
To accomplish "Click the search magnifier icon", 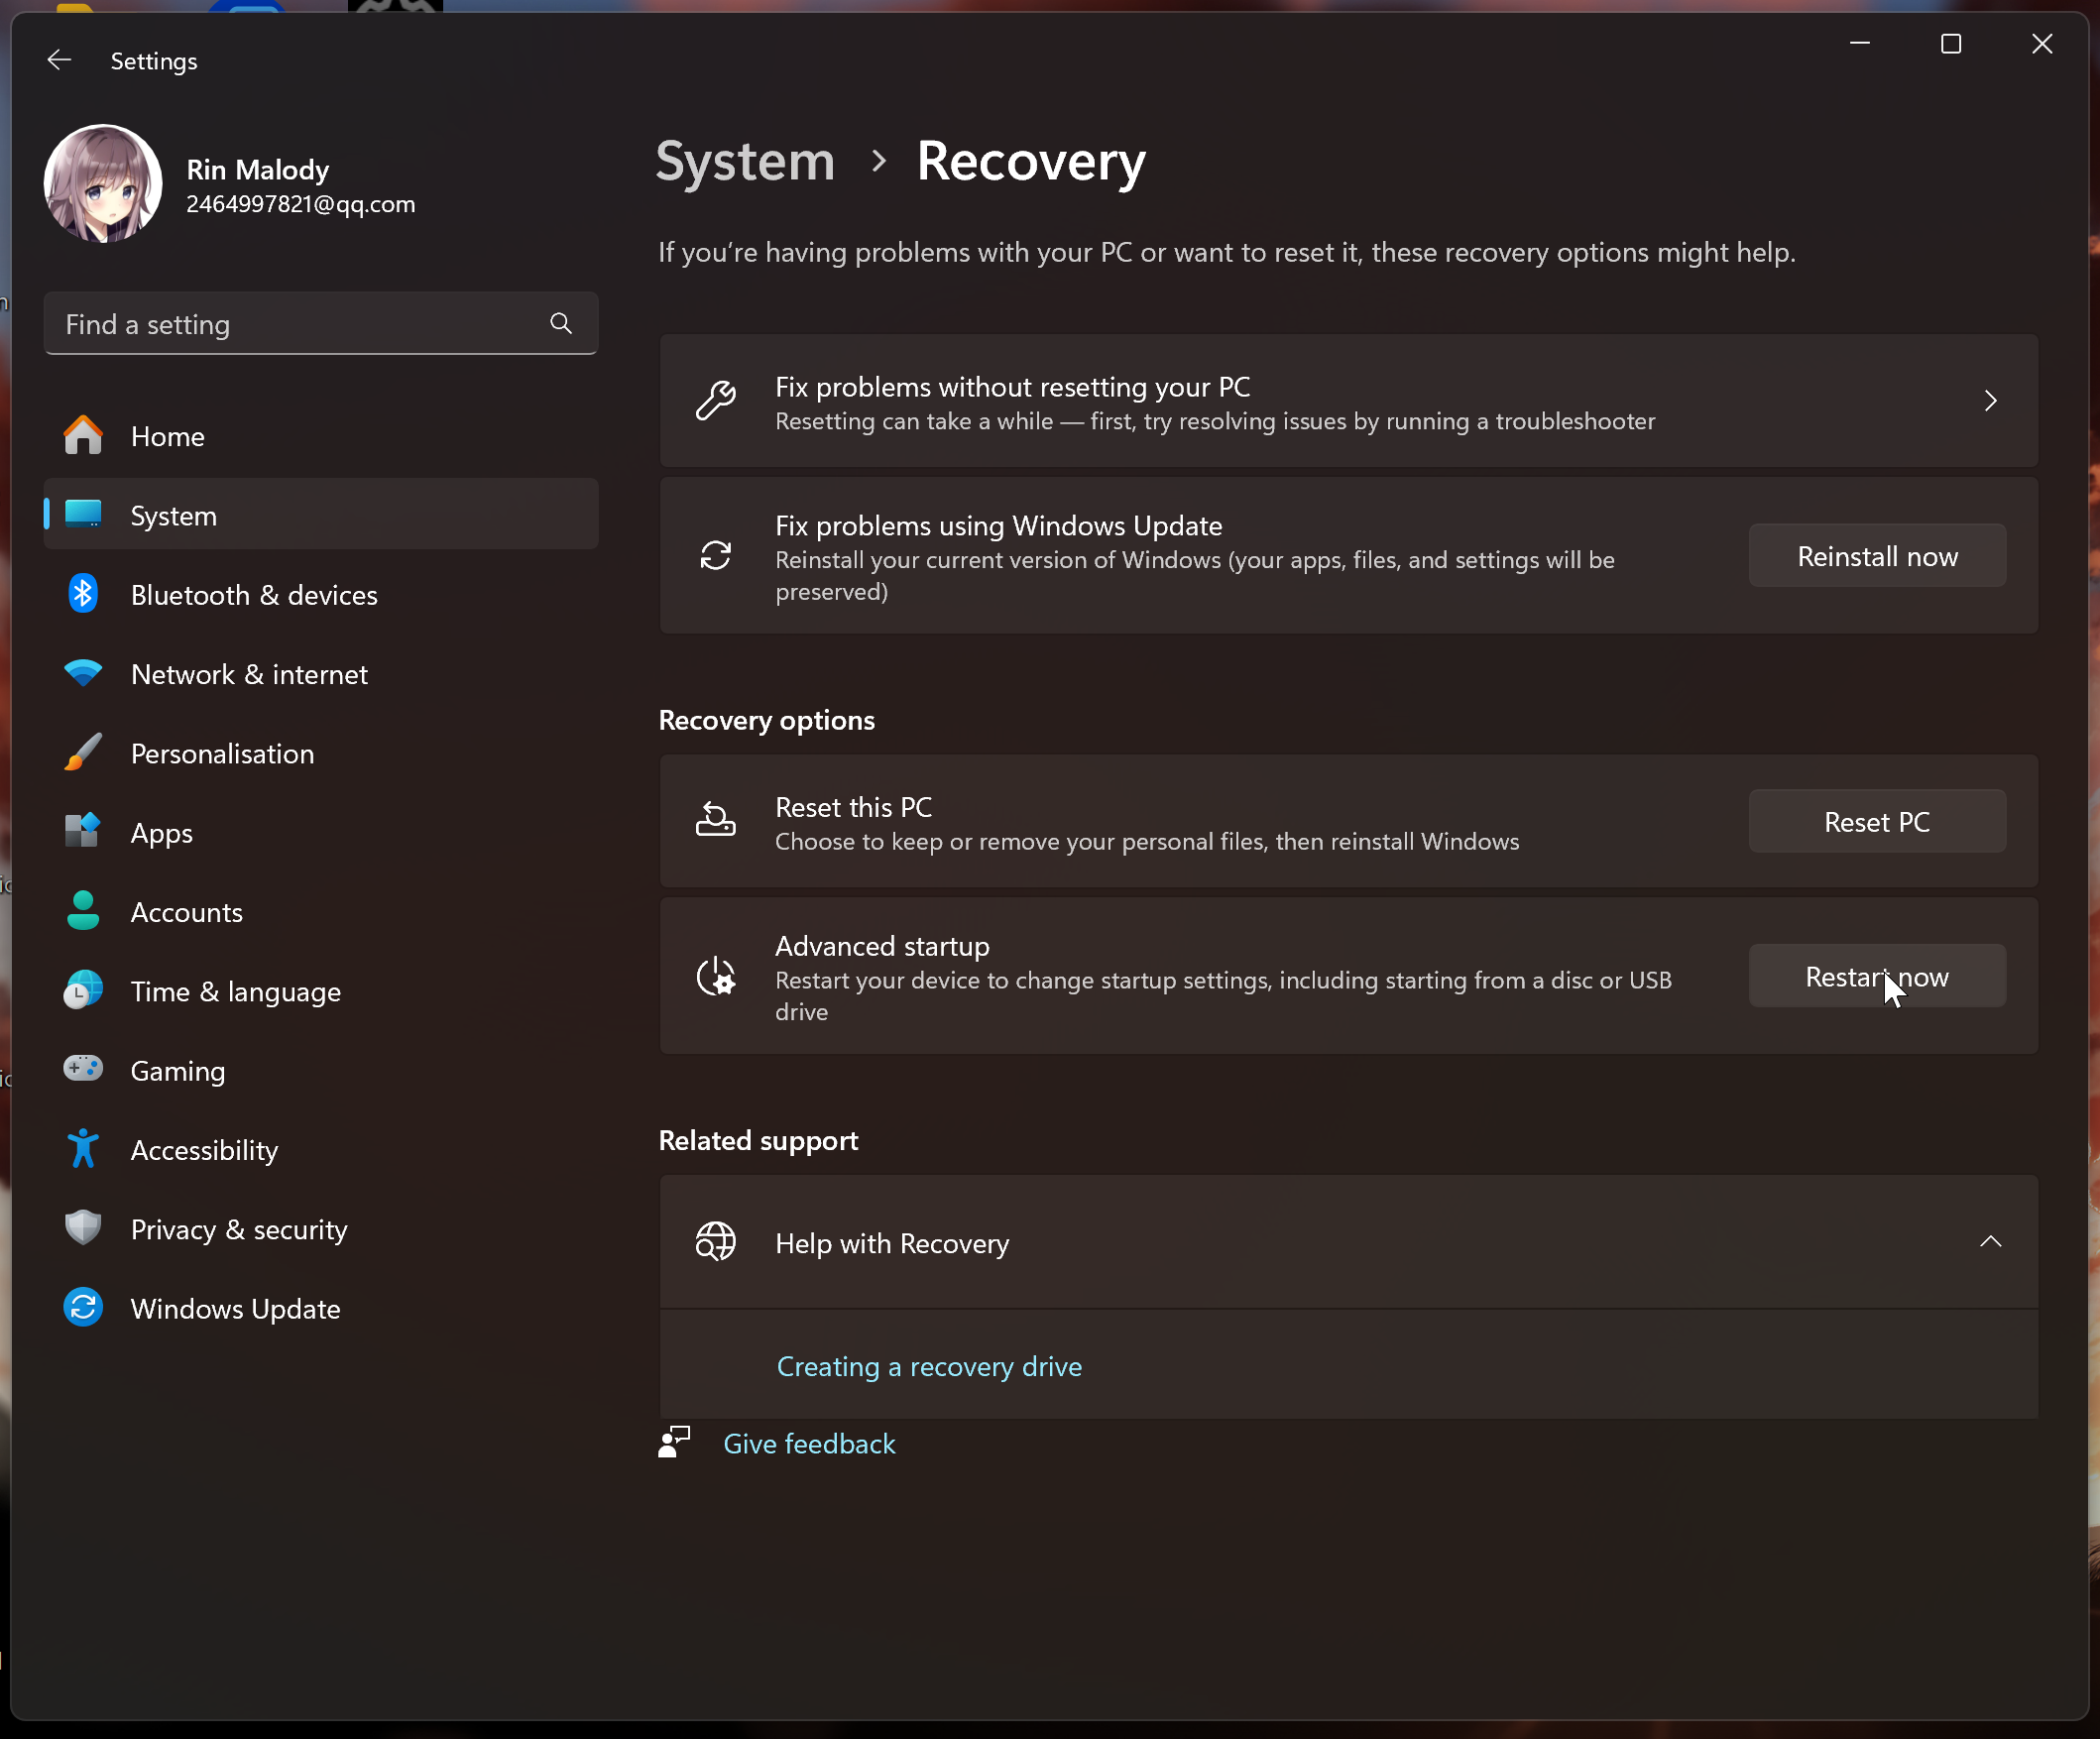I will (561, 323).
